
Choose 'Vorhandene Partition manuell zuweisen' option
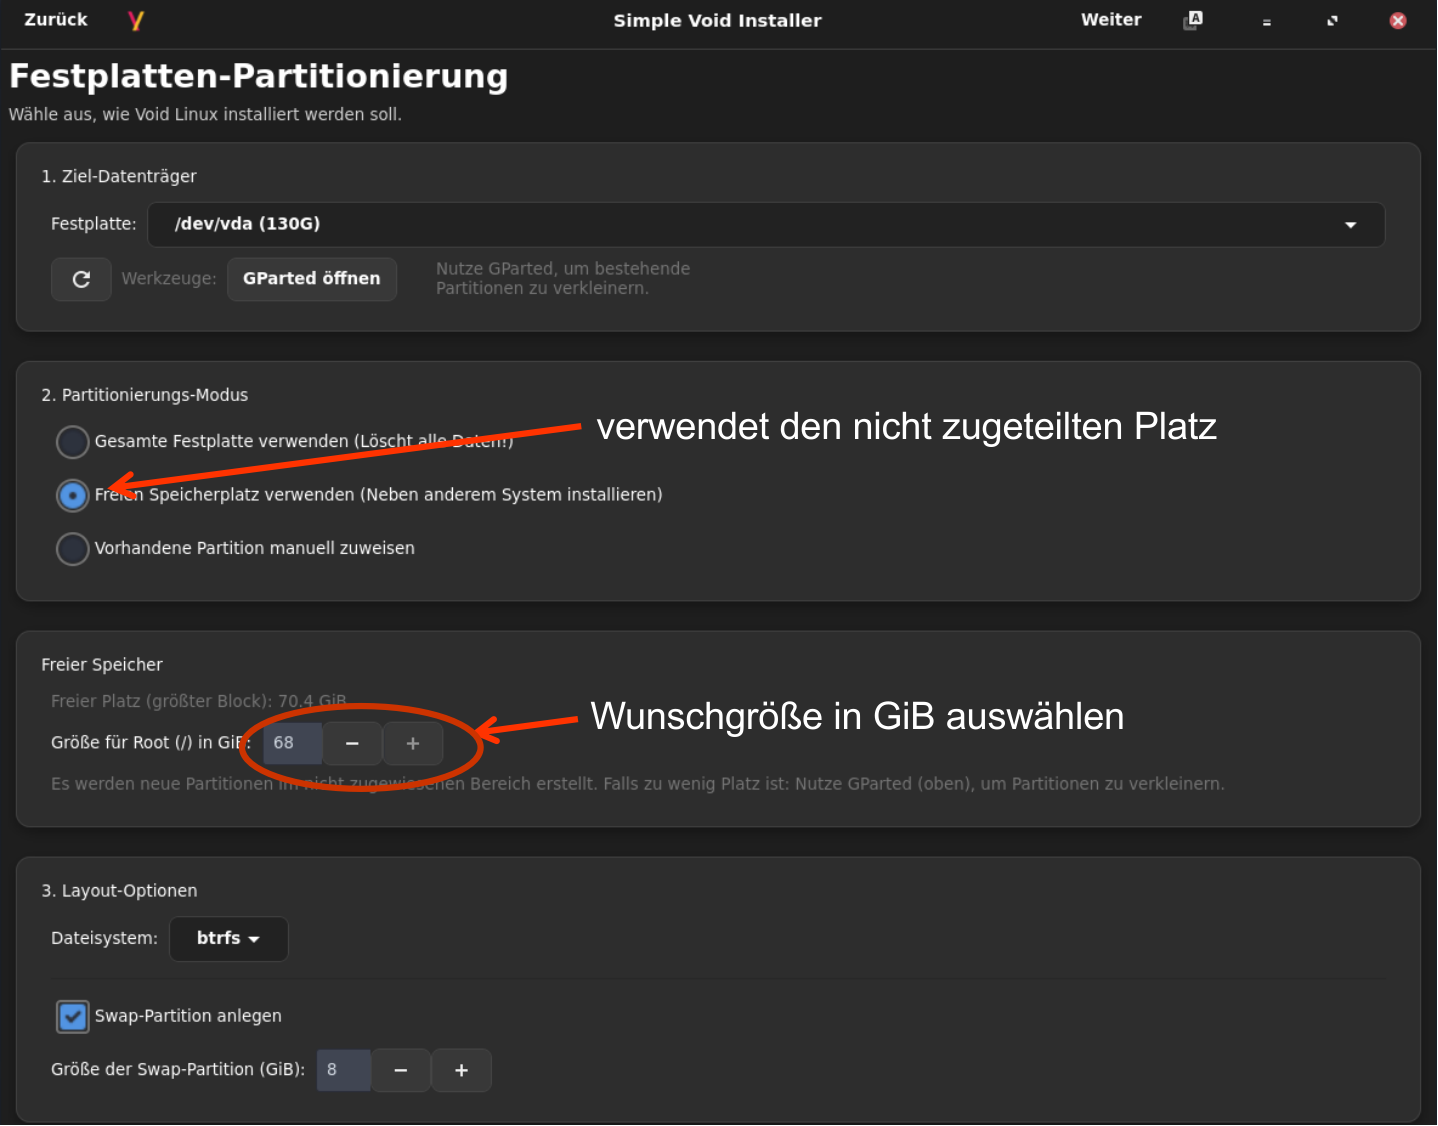73,548
